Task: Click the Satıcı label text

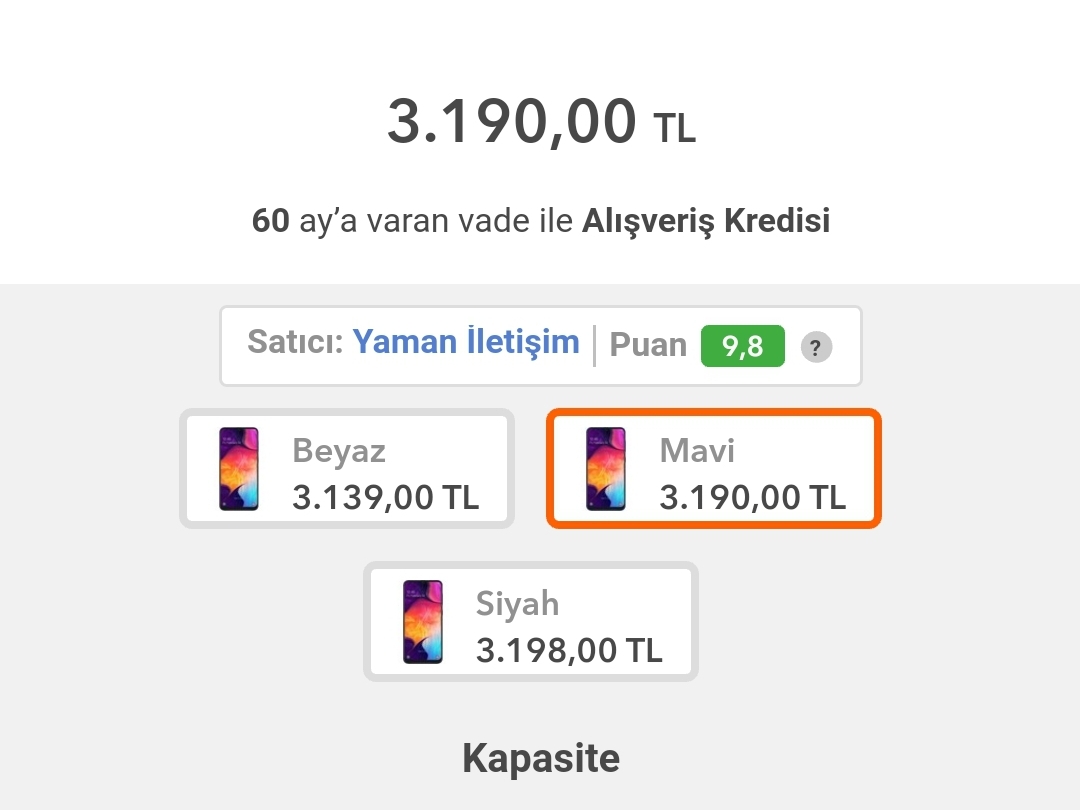Action: (x=295, y=342)
